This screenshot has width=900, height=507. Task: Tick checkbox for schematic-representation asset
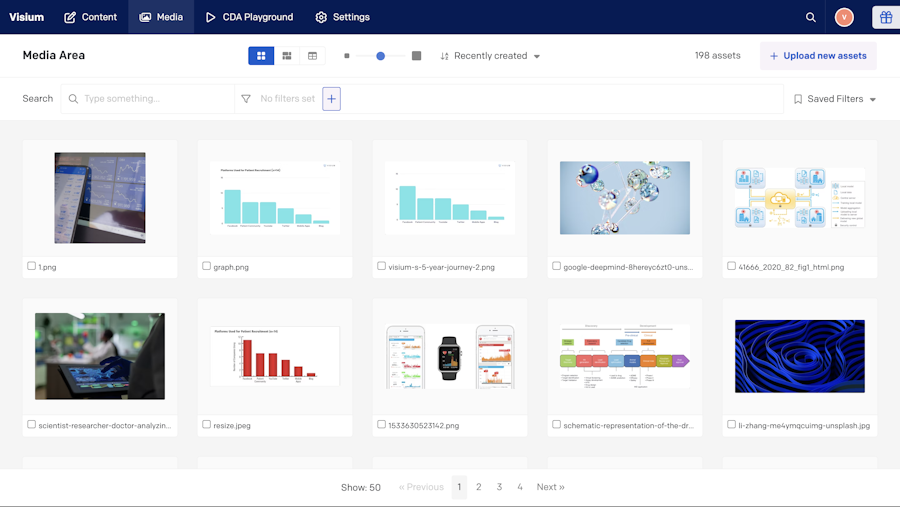(x=556, y=424)
